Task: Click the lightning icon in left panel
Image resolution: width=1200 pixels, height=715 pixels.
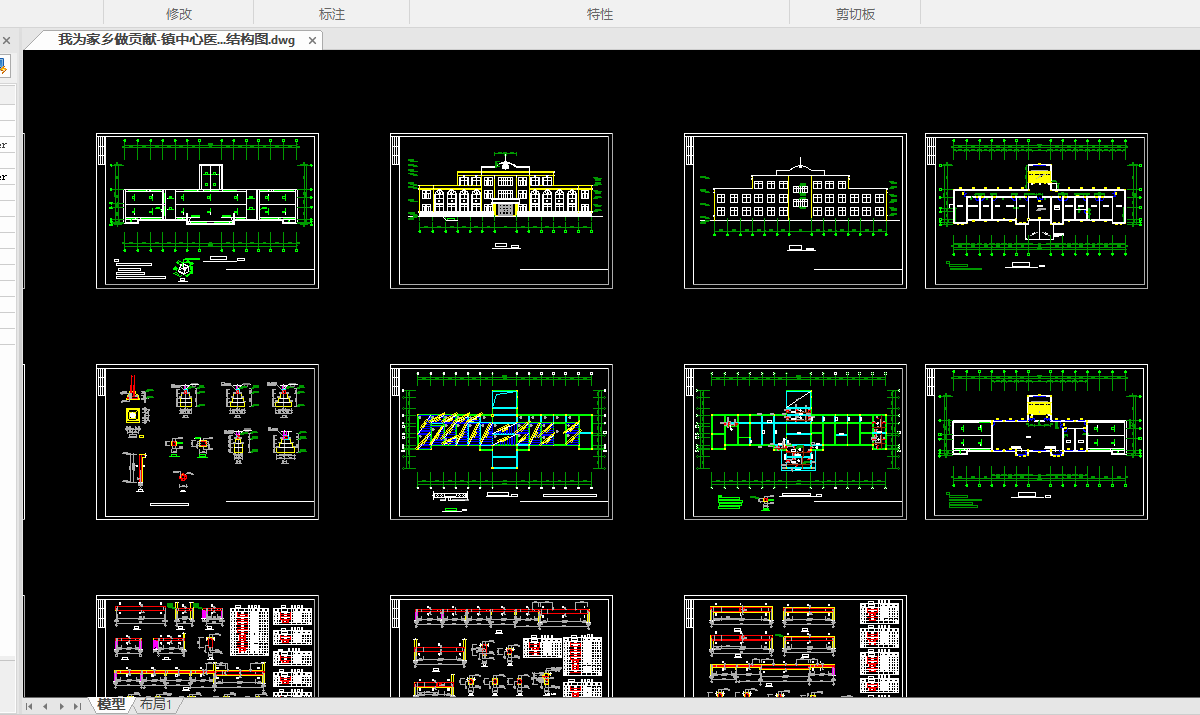Action: pos(3,66)
